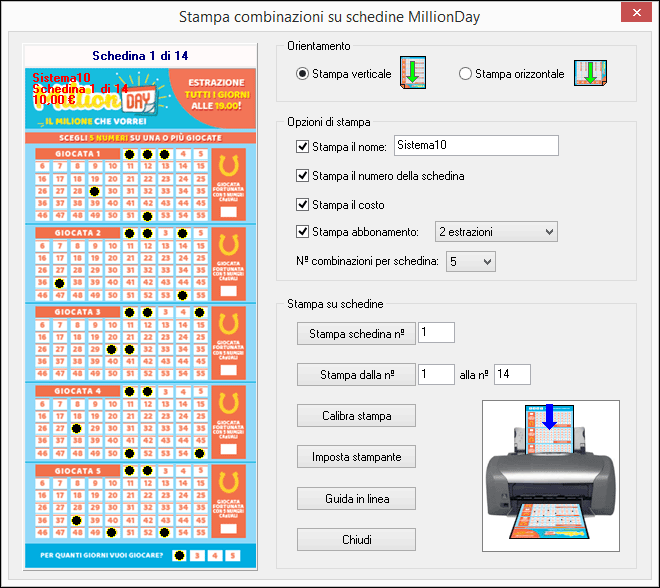660x588 pixels.
Task: Select Stampa orizzontale radio button
Action: [465, 74]
